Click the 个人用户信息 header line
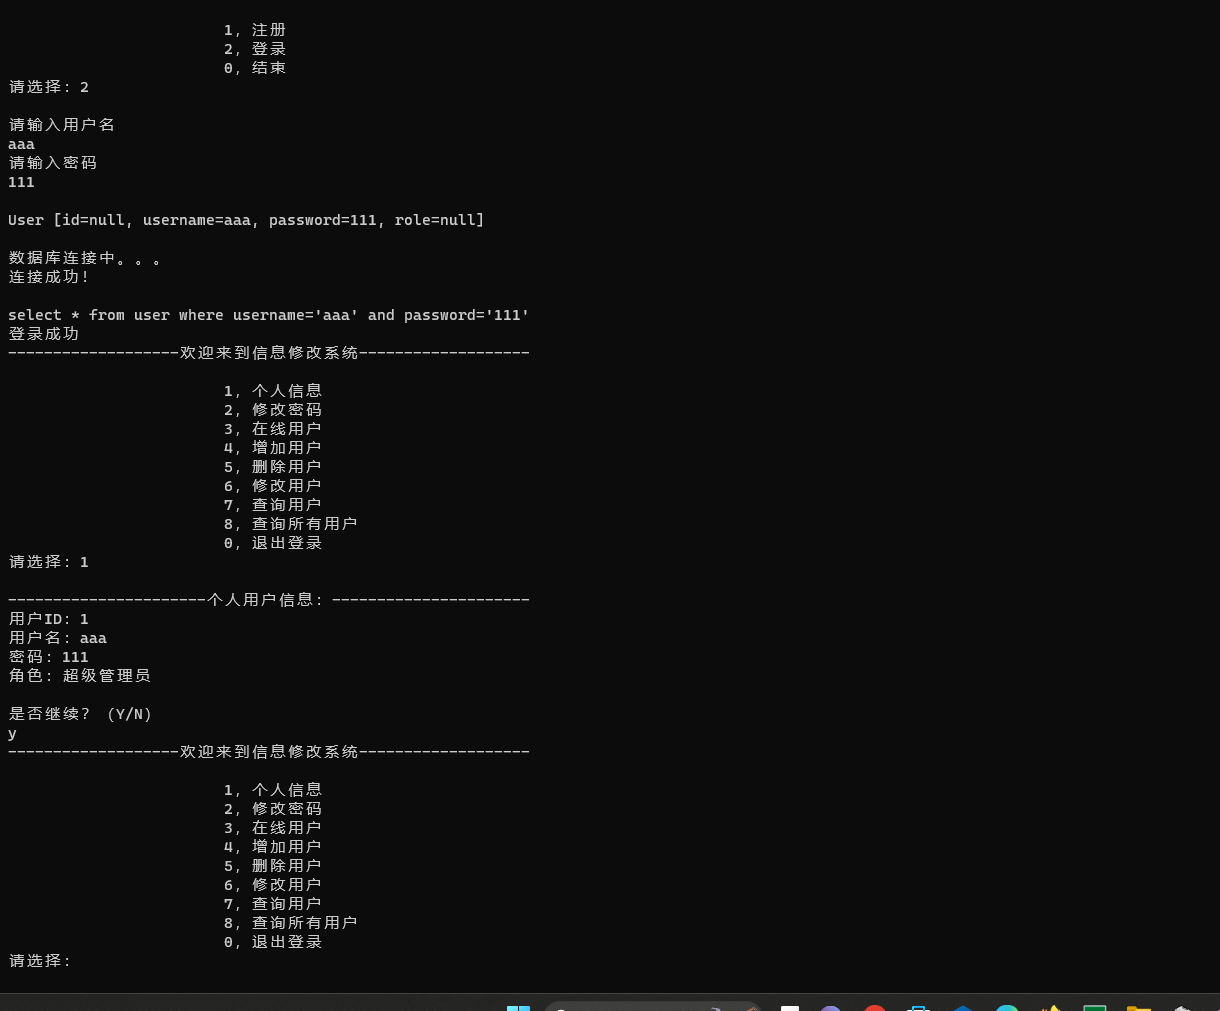The image size is (1220, 1011). (268, 600)
